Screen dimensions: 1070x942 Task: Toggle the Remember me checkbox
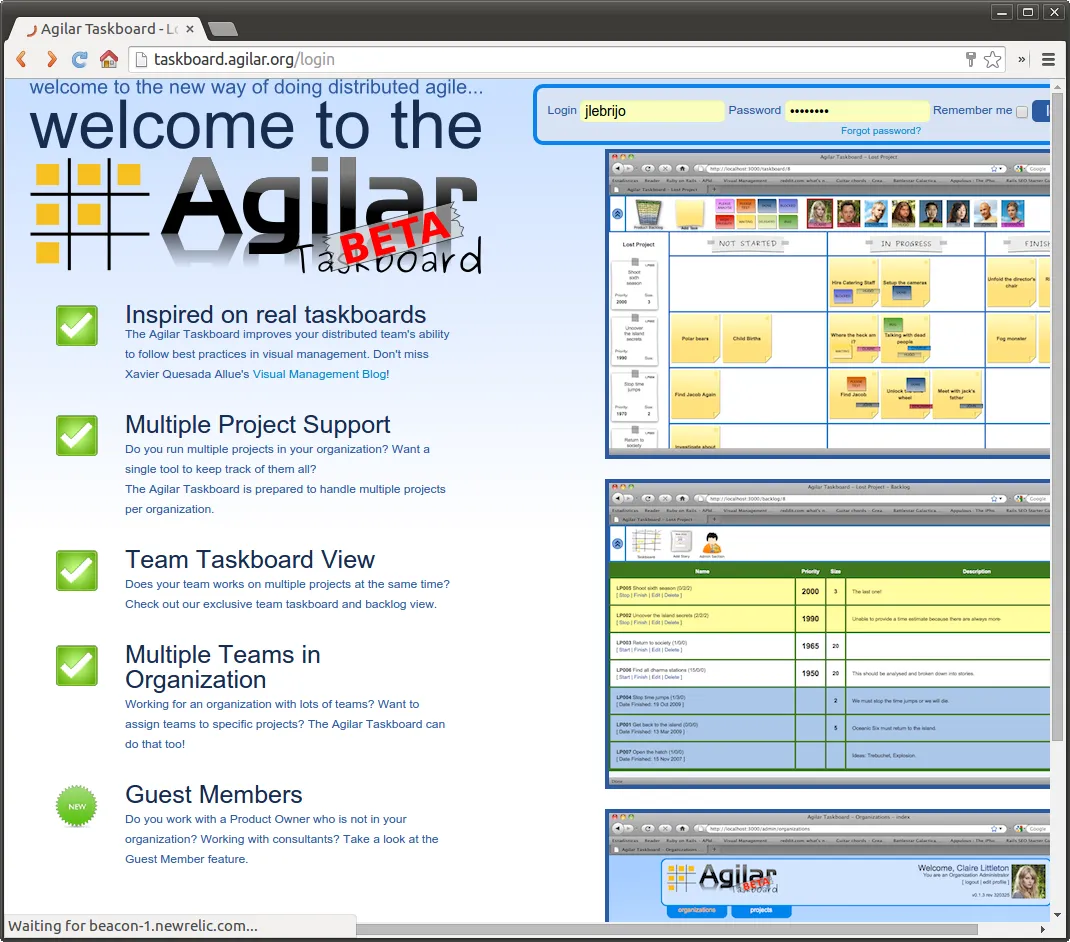(x=1022, y=112)
